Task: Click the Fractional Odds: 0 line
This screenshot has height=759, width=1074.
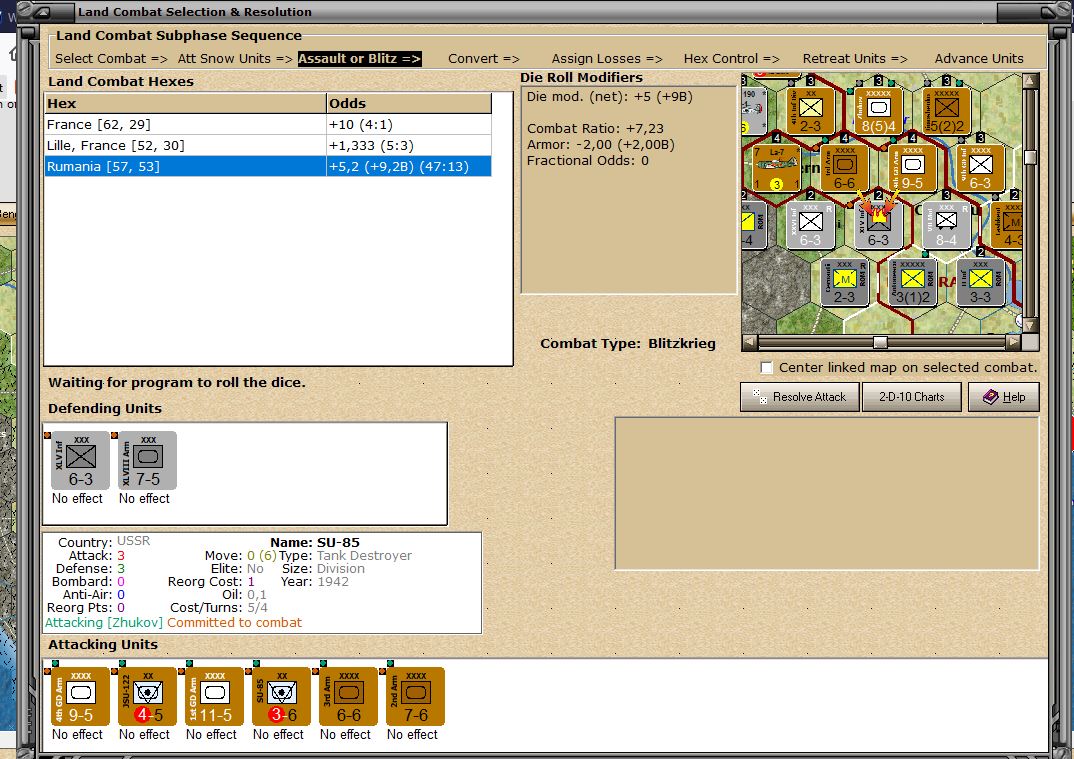Action: click(588, 161)
